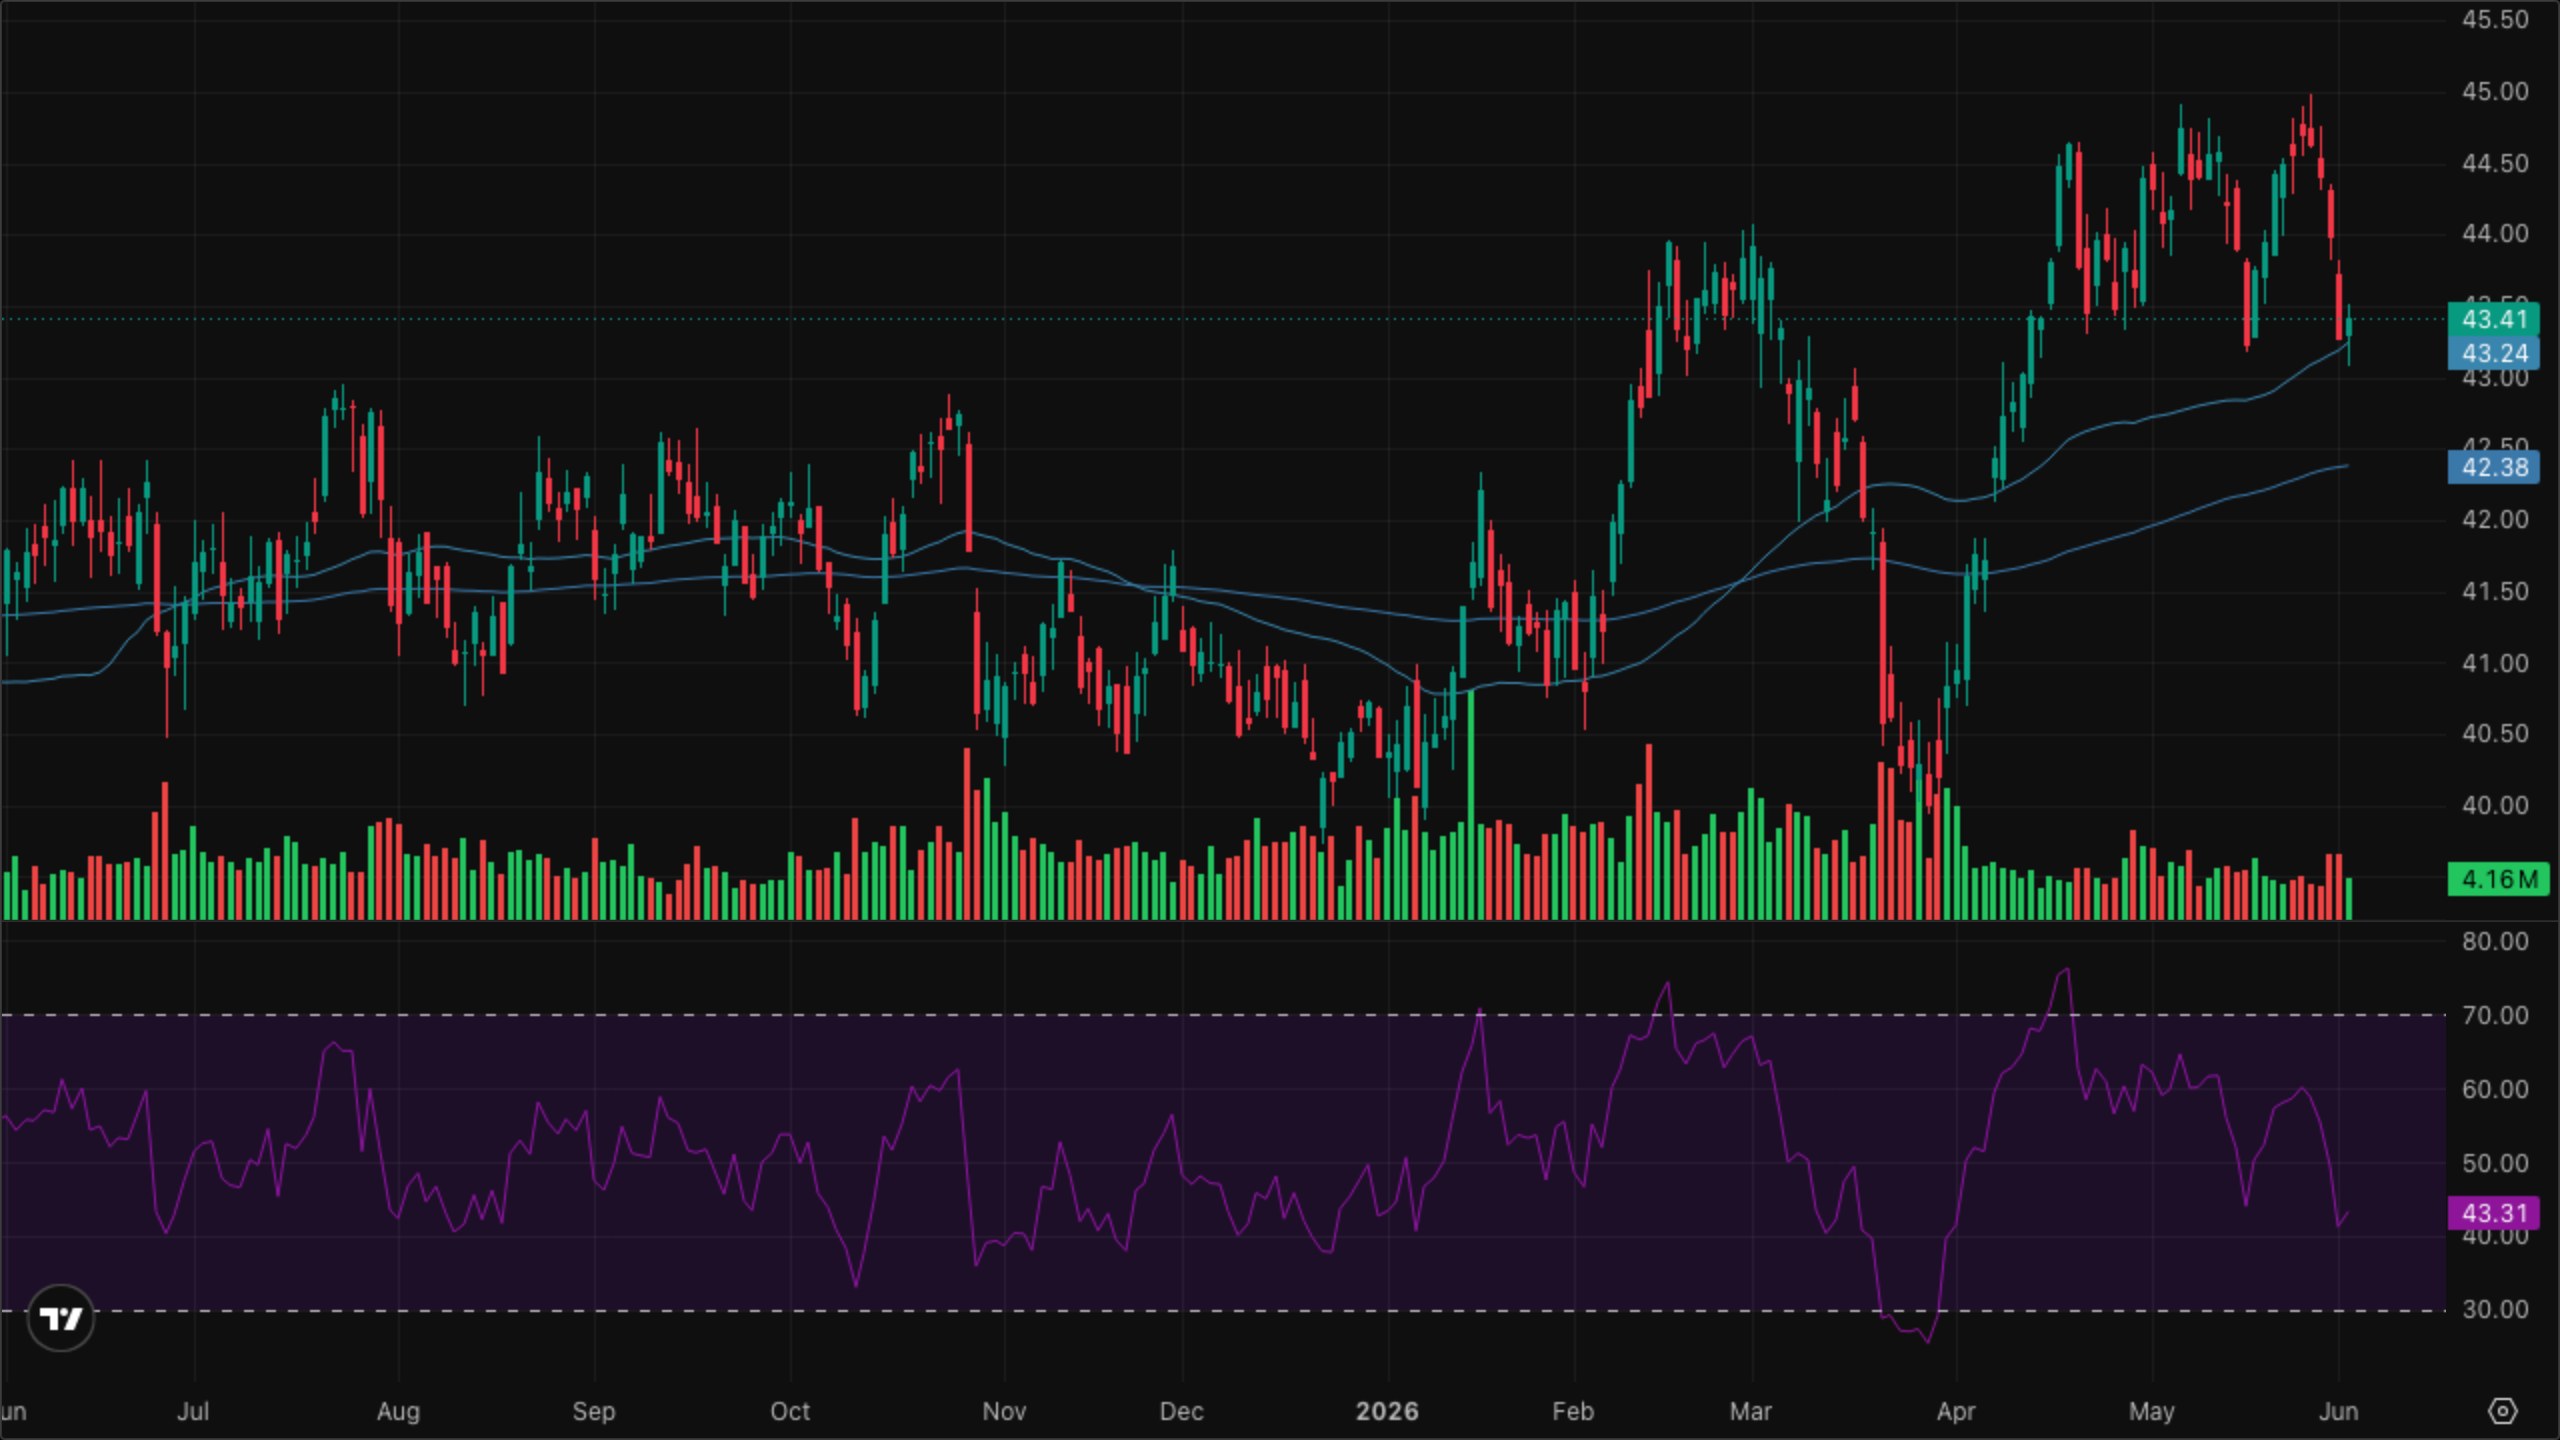
Task: Click the 70.00 RSI scale label
Action: click(2494, 1015)
